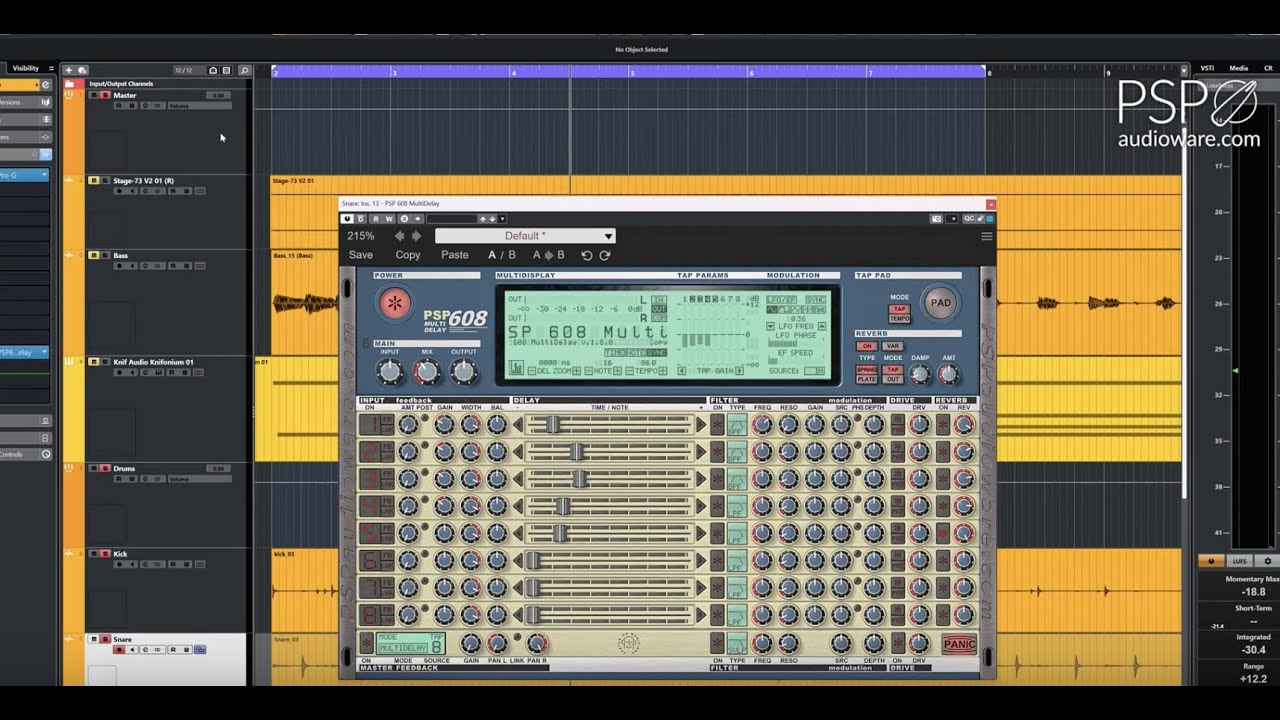Open the VSTi tab
This screenshot has width=1280, height=720.
pyautogui.click(x=1207, y=68)
